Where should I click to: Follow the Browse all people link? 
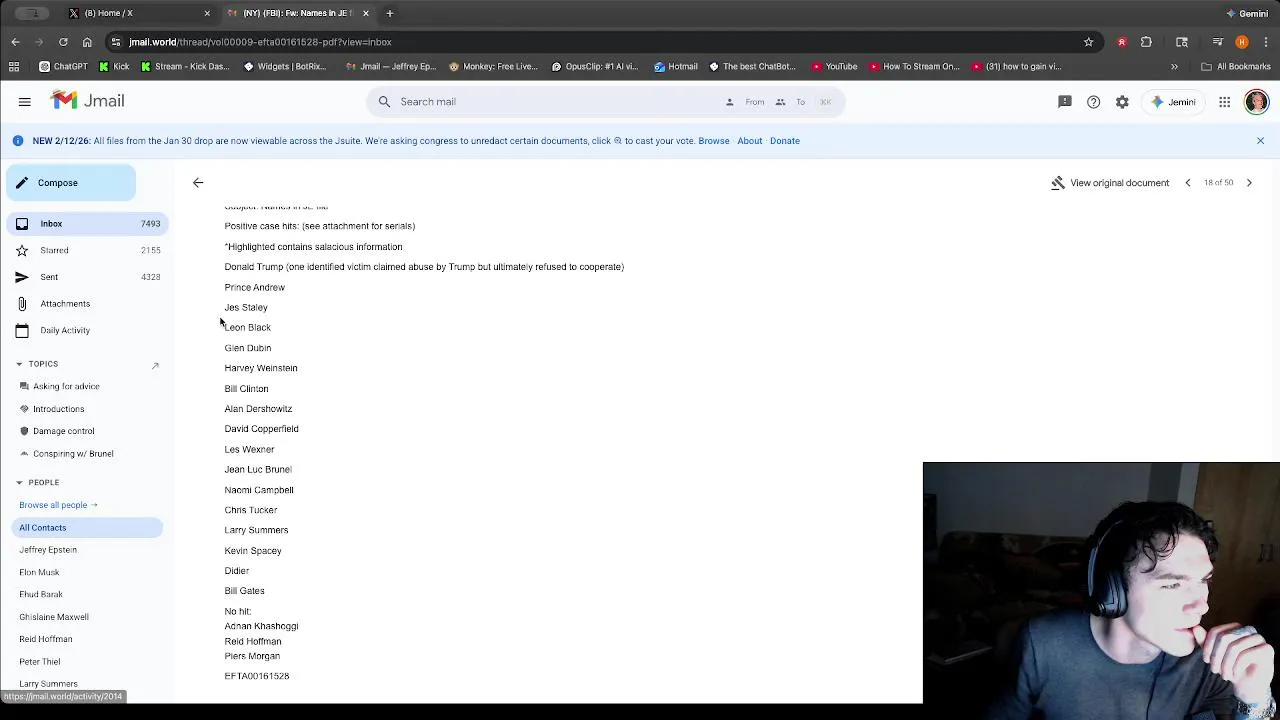tap(58, 505)
